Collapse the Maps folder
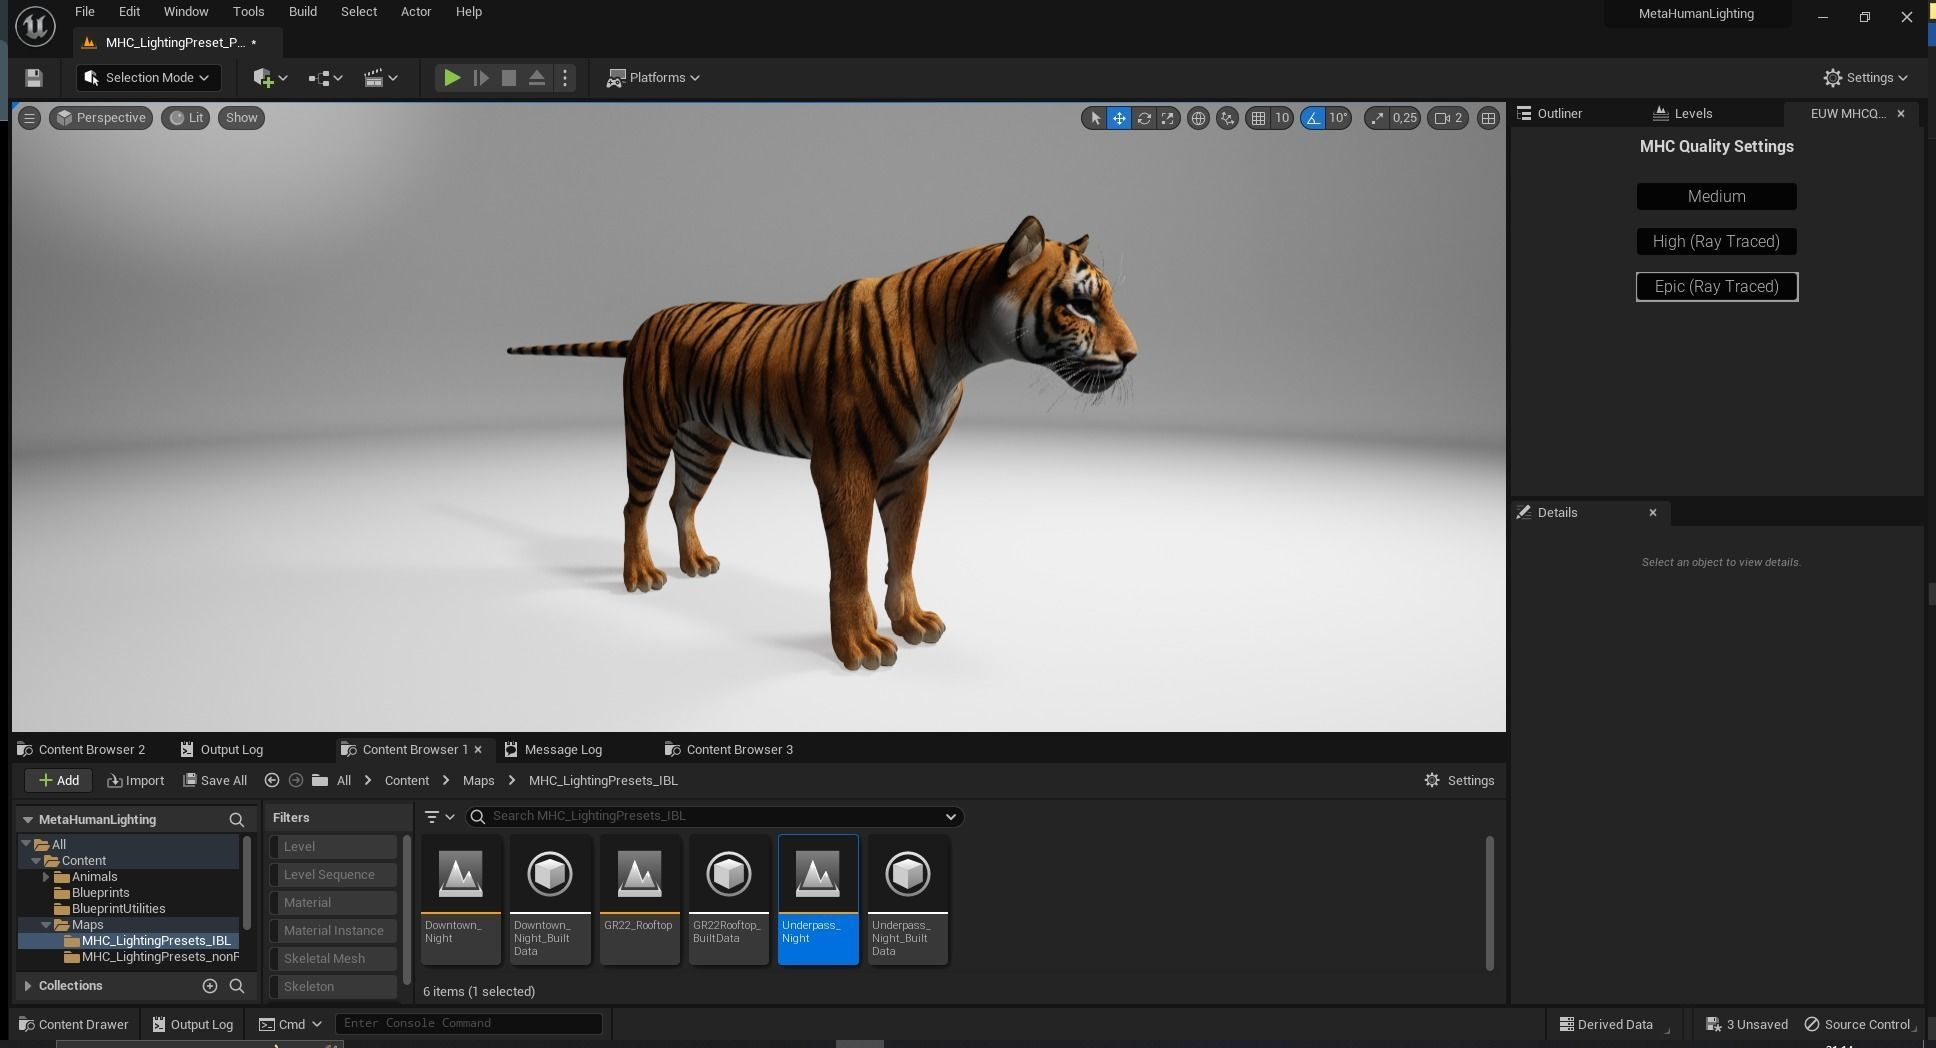 pos(46,924)
